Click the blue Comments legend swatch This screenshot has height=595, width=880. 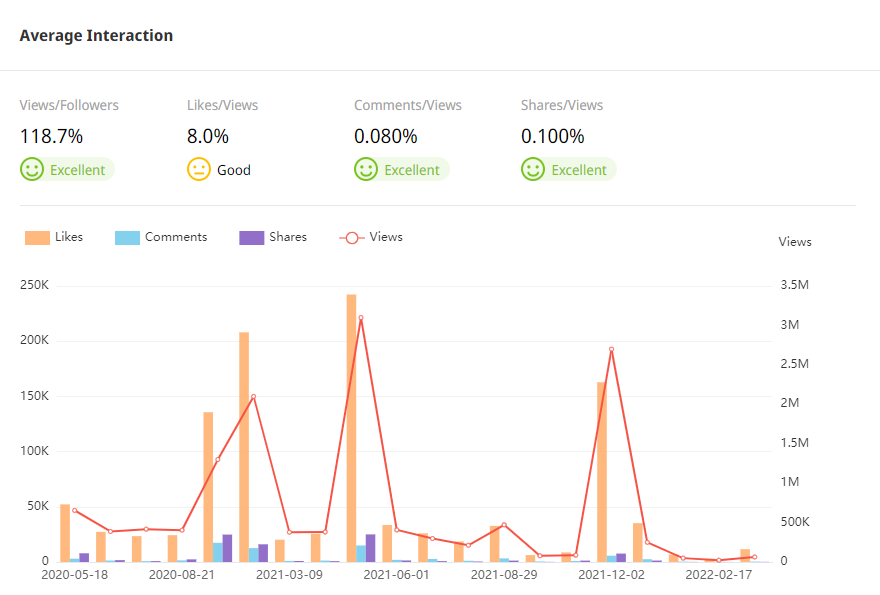[x=127, y=238]
